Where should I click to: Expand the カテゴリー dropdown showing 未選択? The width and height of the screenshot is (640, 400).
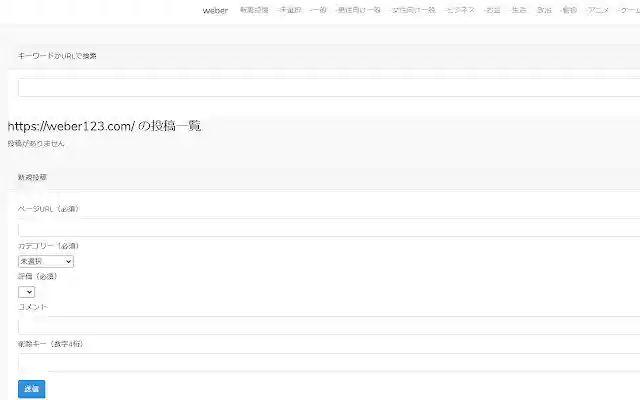(x=46, y=261)
